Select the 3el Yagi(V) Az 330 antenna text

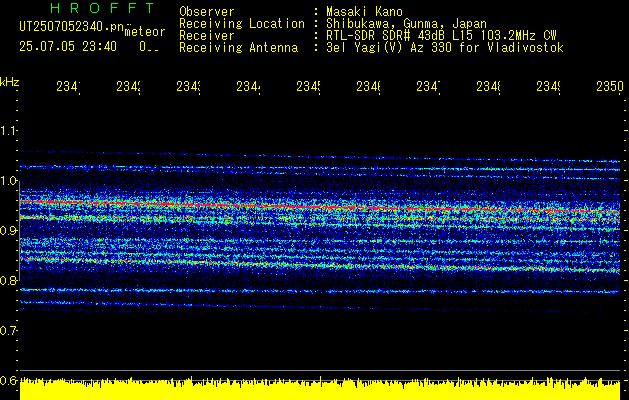coord(445,48)
